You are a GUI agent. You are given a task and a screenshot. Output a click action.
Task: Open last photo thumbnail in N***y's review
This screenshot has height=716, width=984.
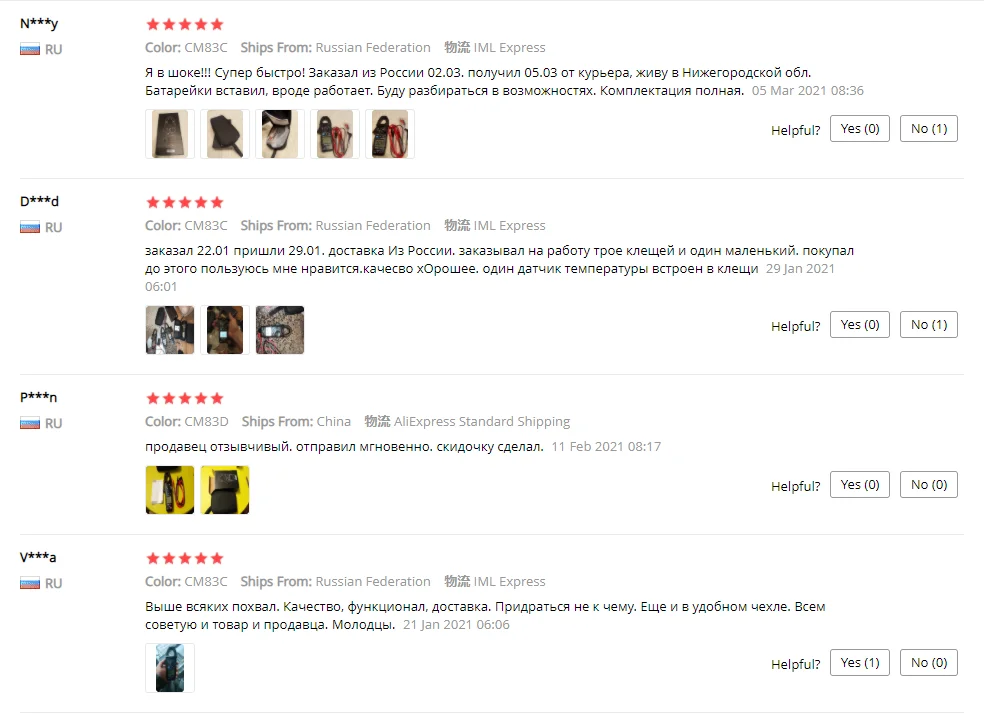(390, 134)
